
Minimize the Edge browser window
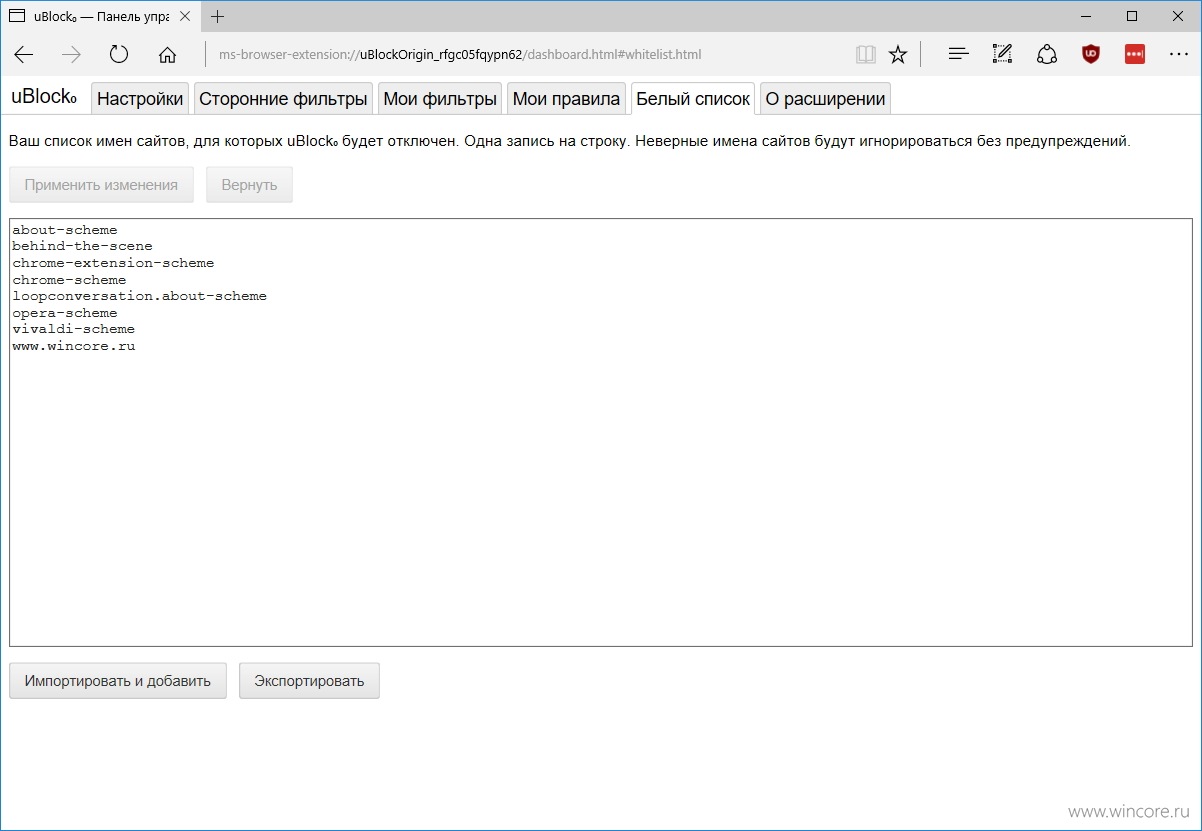click(1086, 16)
